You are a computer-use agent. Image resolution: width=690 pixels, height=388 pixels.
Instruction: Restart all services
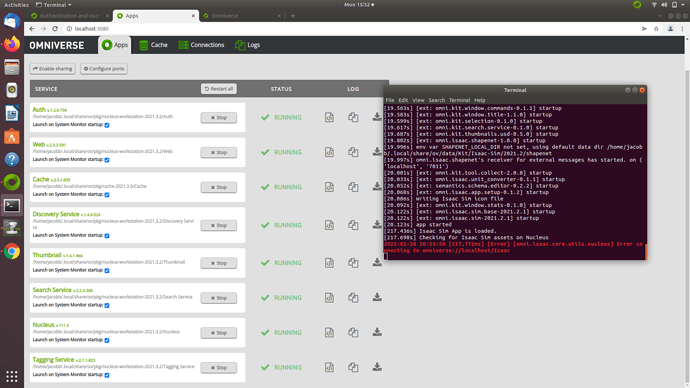pyautogui.click(x=219, y=89)
